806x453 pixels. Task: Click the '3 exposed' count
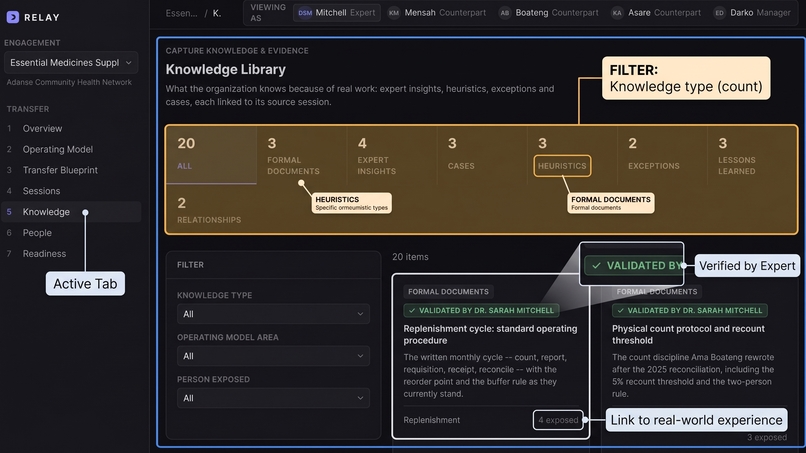point(766,438)
